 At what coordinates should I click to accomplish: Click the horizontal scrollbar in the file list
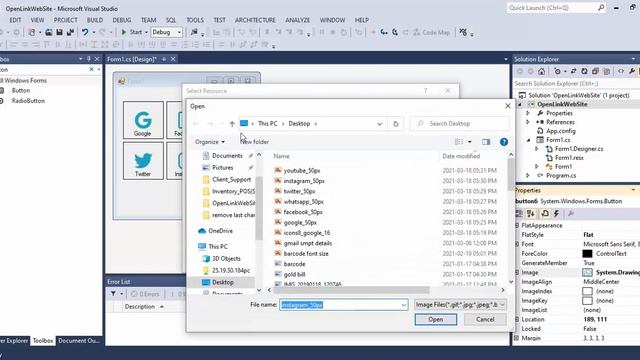pyautogui.click(x=351, y=290)
